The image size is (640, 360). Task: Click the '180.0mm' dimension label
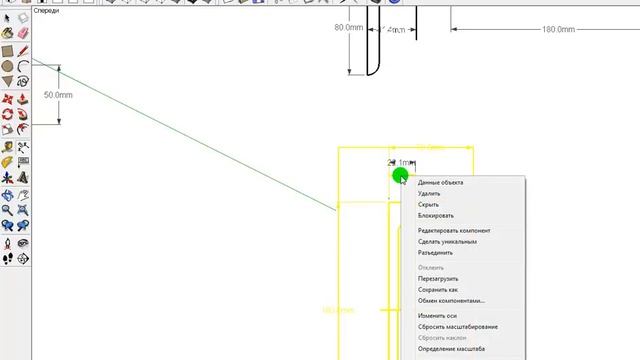click(558, 29)
